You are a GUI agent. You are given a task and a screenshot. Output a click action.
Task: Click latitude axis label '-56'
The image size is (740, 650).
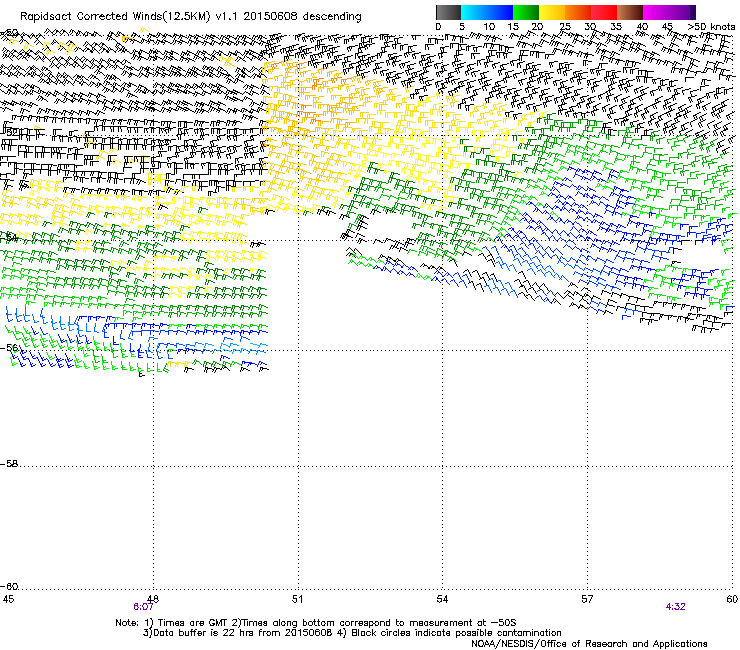pos(9,348)
